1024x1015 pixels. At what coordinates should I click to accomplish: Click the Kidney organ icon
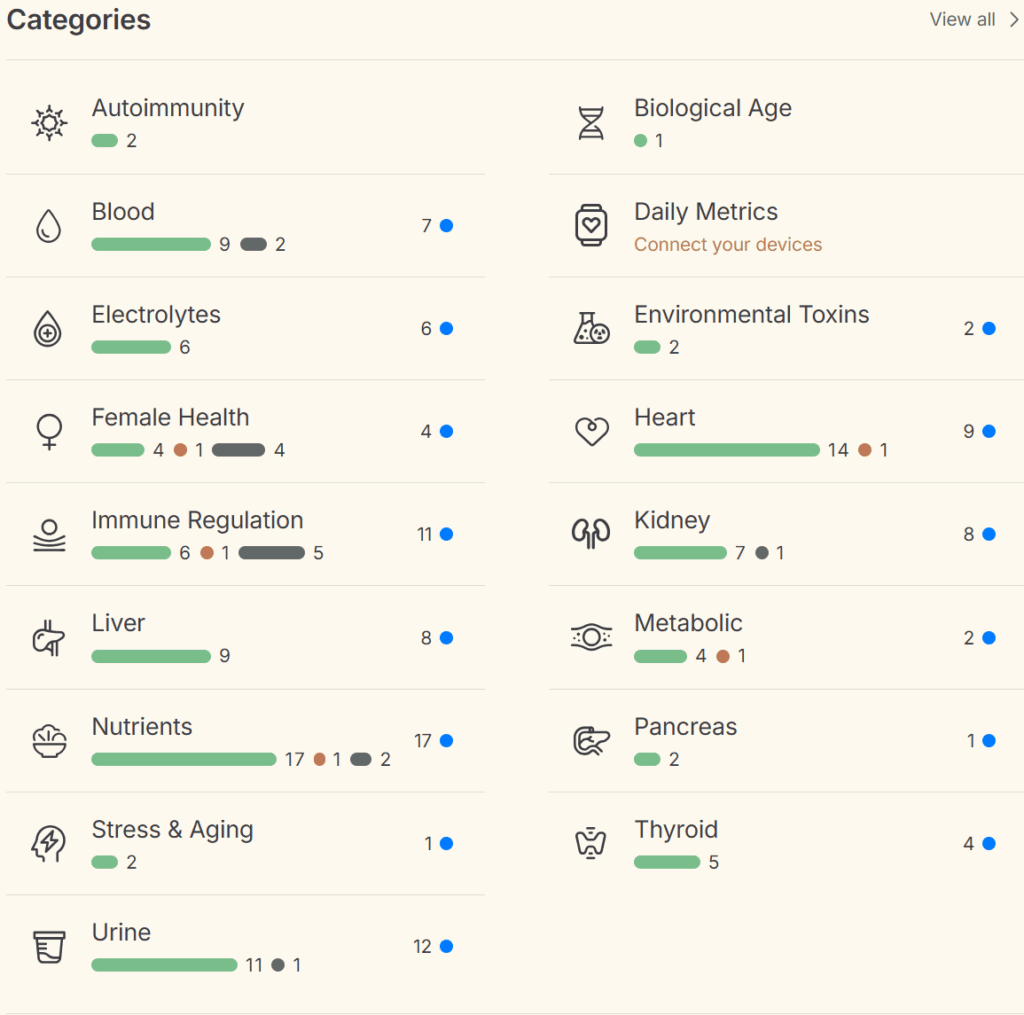coord(591,534)
